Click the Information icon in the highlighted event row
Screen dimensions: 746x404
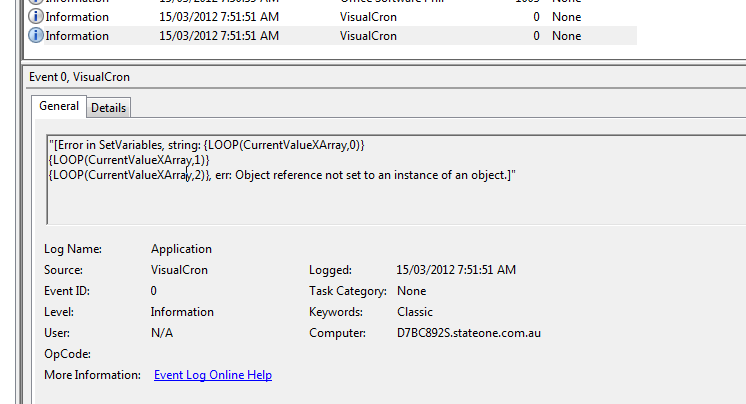coord(37,36)
